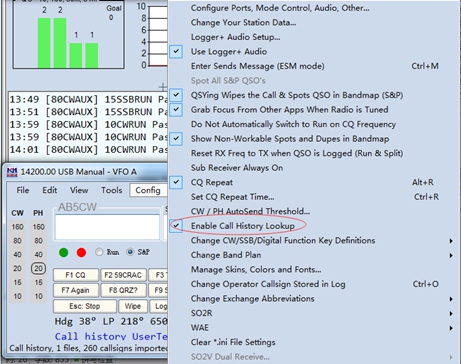
Task: Select PH 80 band button
Action: 38,241
